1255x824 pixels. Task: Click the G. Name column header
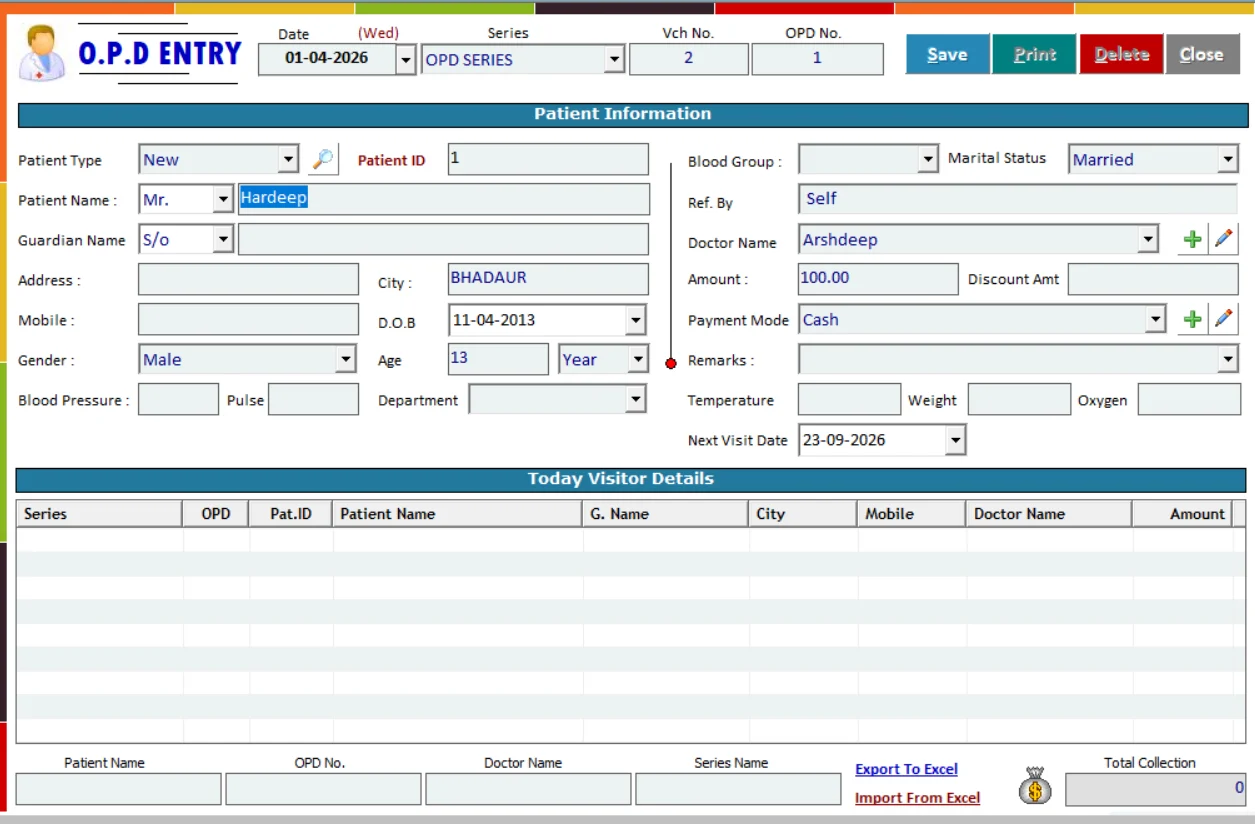666,514
